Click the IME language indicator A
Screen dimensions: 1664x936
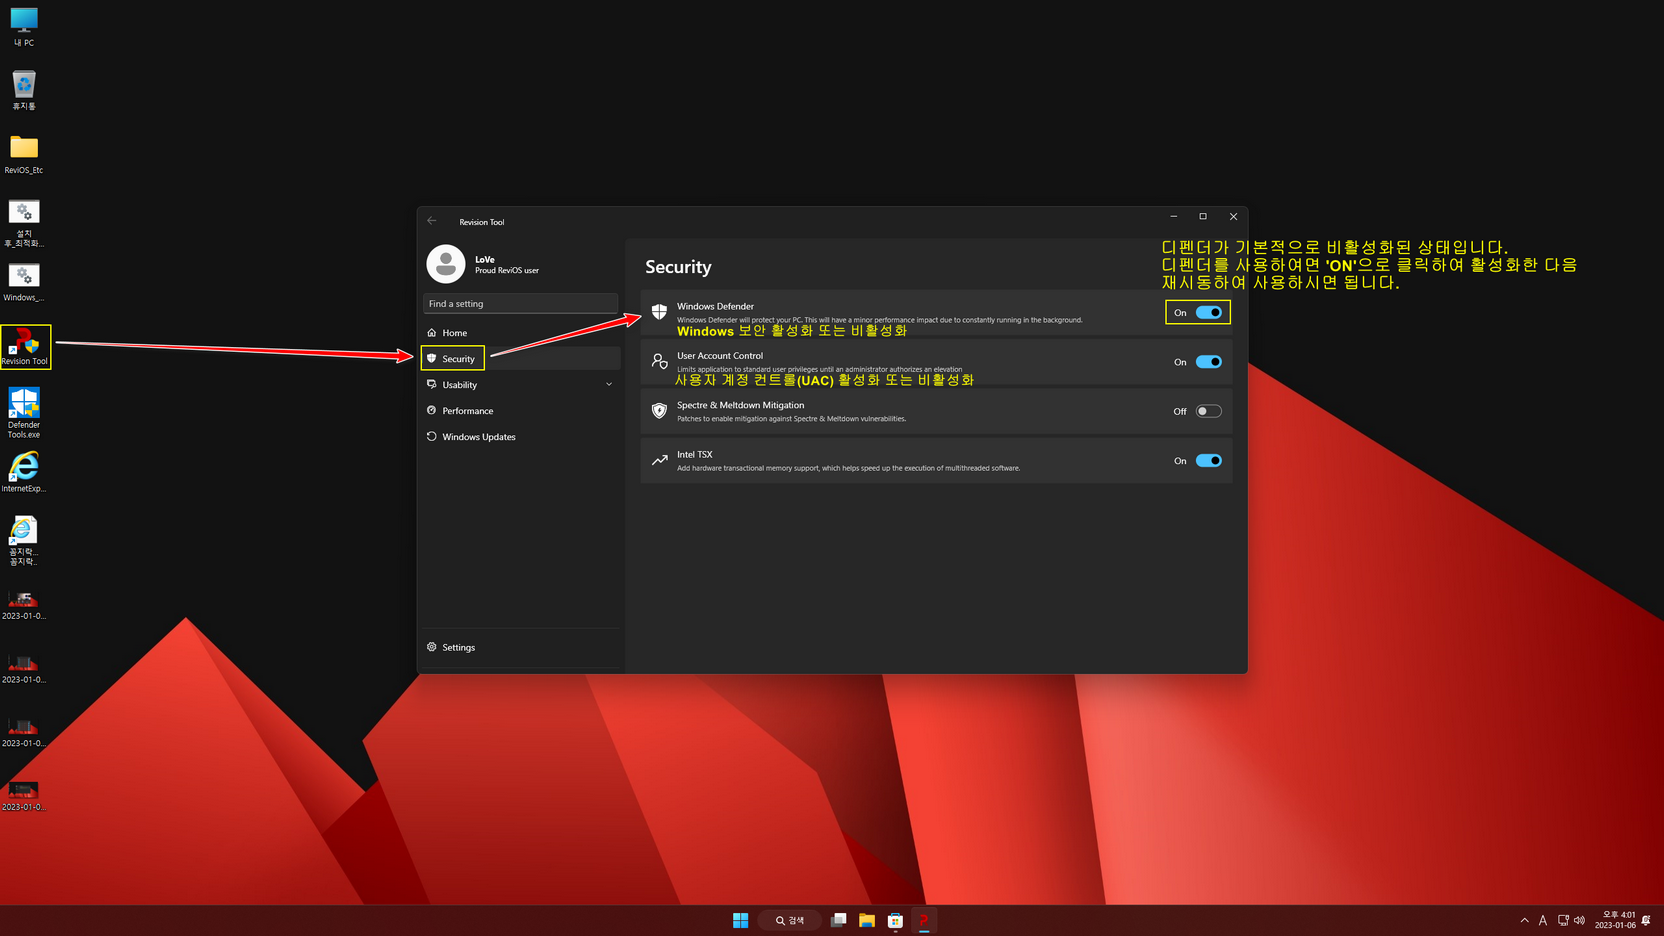pos(1543,920)
